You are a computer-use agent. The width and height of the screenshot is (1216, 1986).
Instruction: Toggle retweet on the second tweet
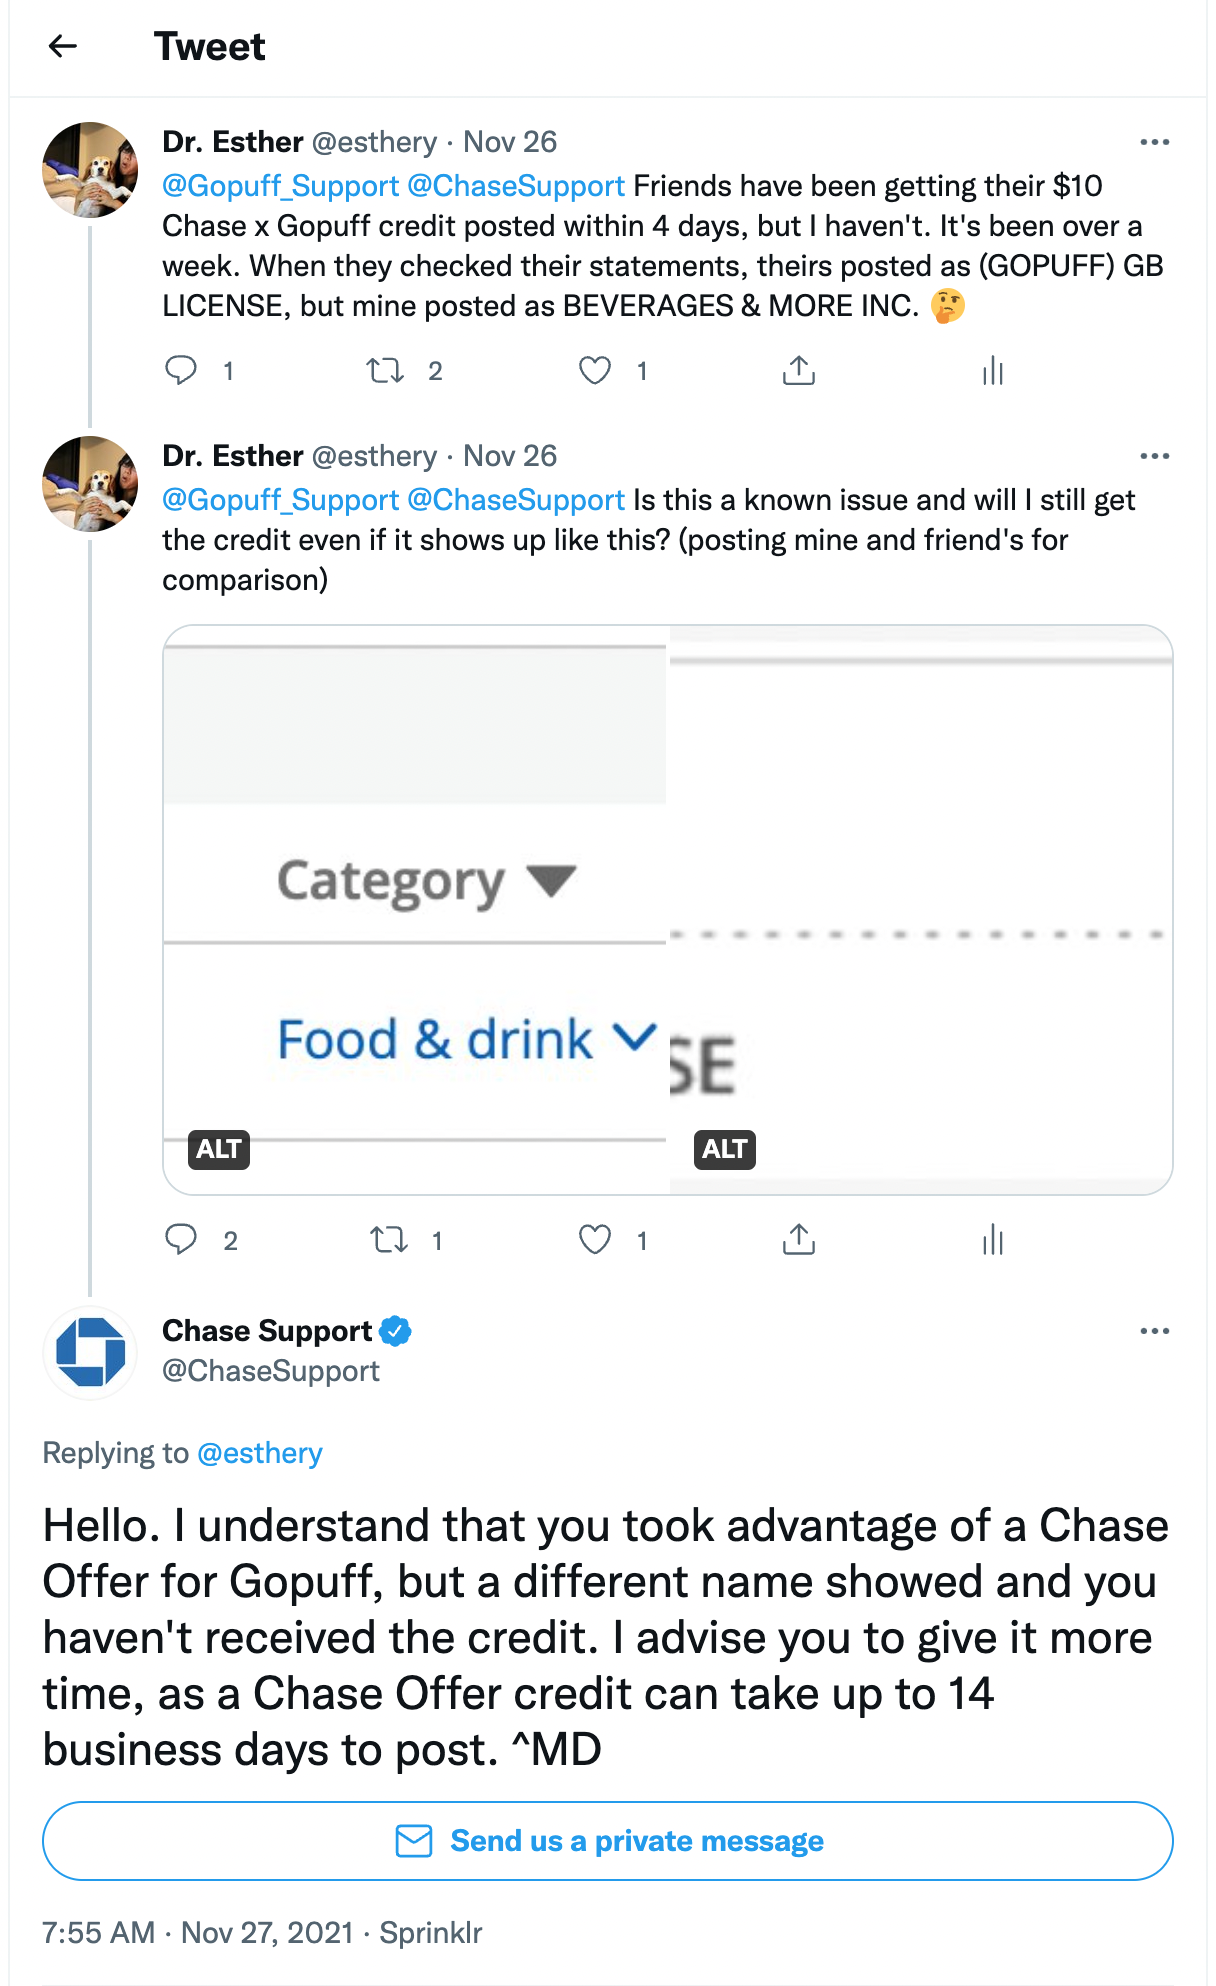[389, 1240]
